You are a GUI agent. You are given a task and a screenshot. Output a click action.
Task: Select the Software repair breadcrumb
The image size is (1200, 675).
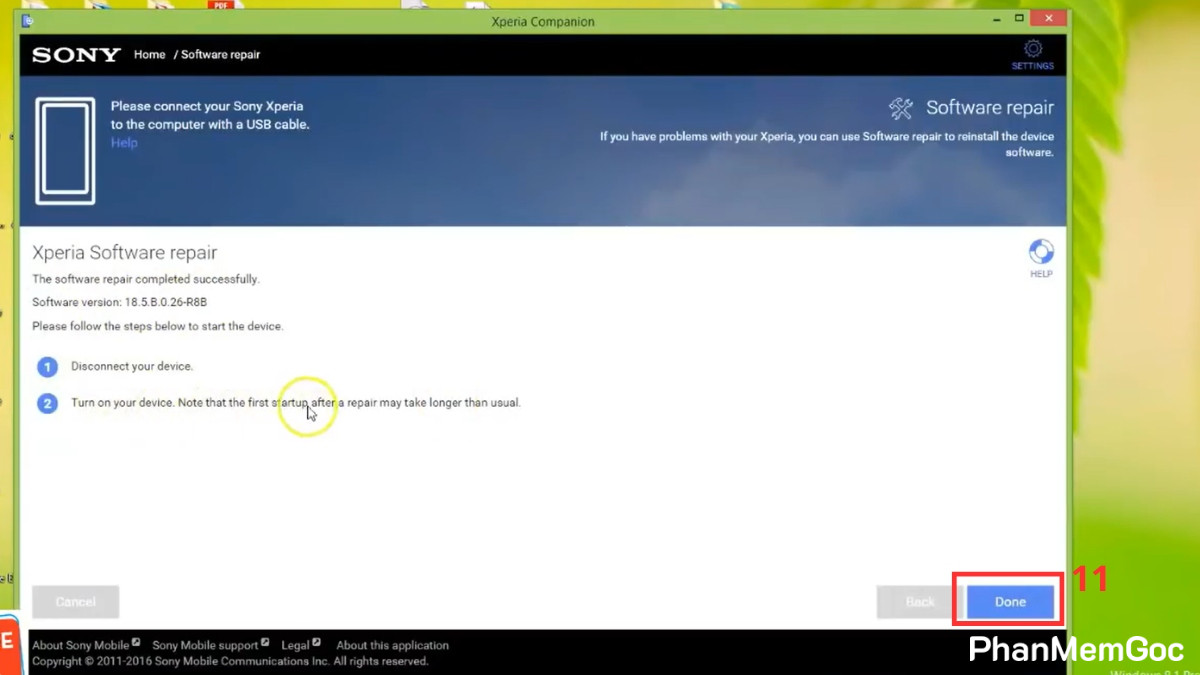tap(220, 55)
